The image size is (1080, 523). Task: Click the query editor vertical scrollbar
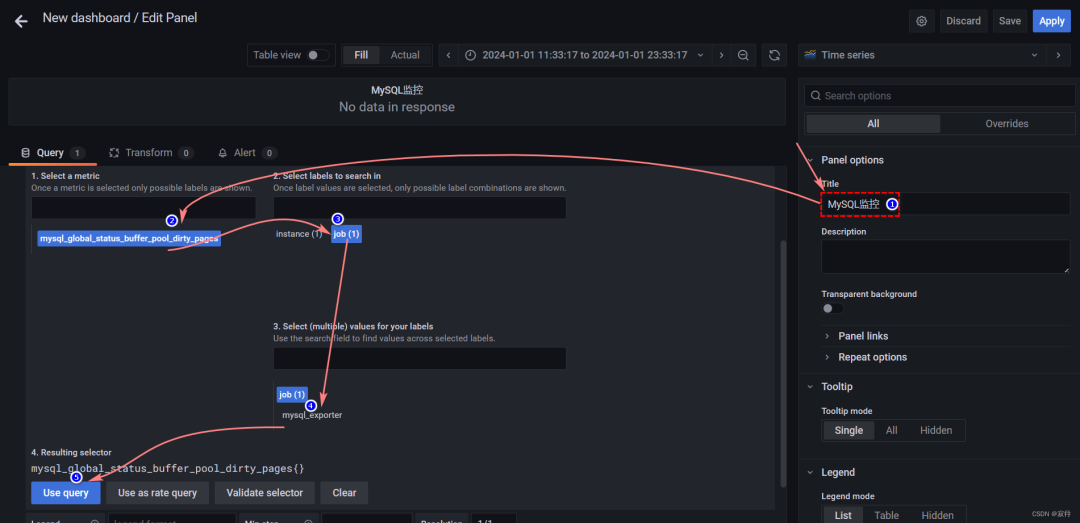point(781,363)
